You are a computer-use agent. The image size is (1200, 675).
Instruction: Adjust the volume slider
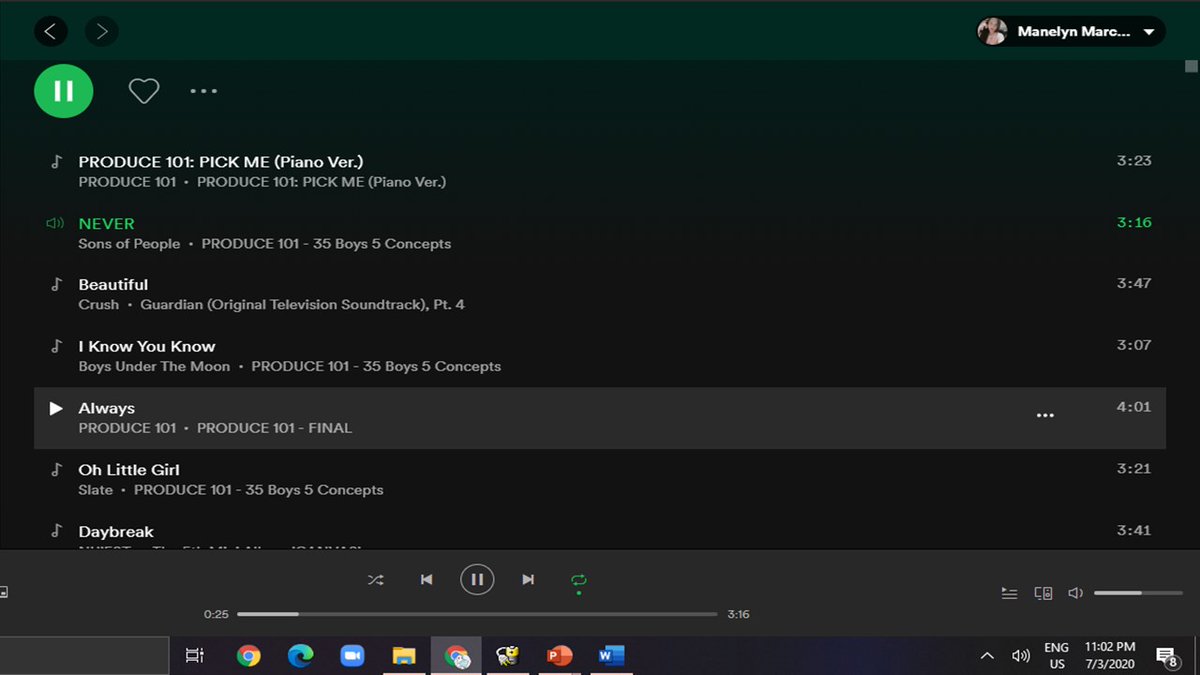click(1136, 593)
